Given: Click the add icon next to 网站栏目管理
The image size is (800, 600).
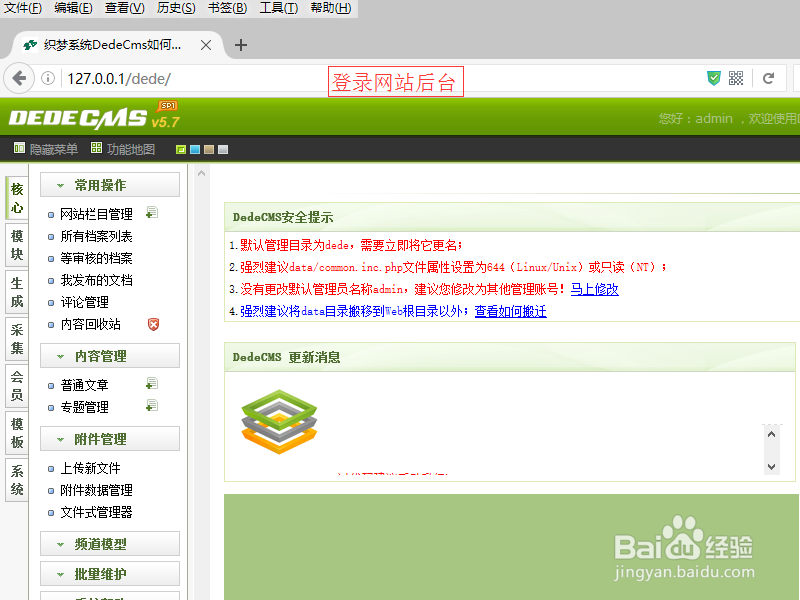Looking at the screenshot, I should click(152, 212).
